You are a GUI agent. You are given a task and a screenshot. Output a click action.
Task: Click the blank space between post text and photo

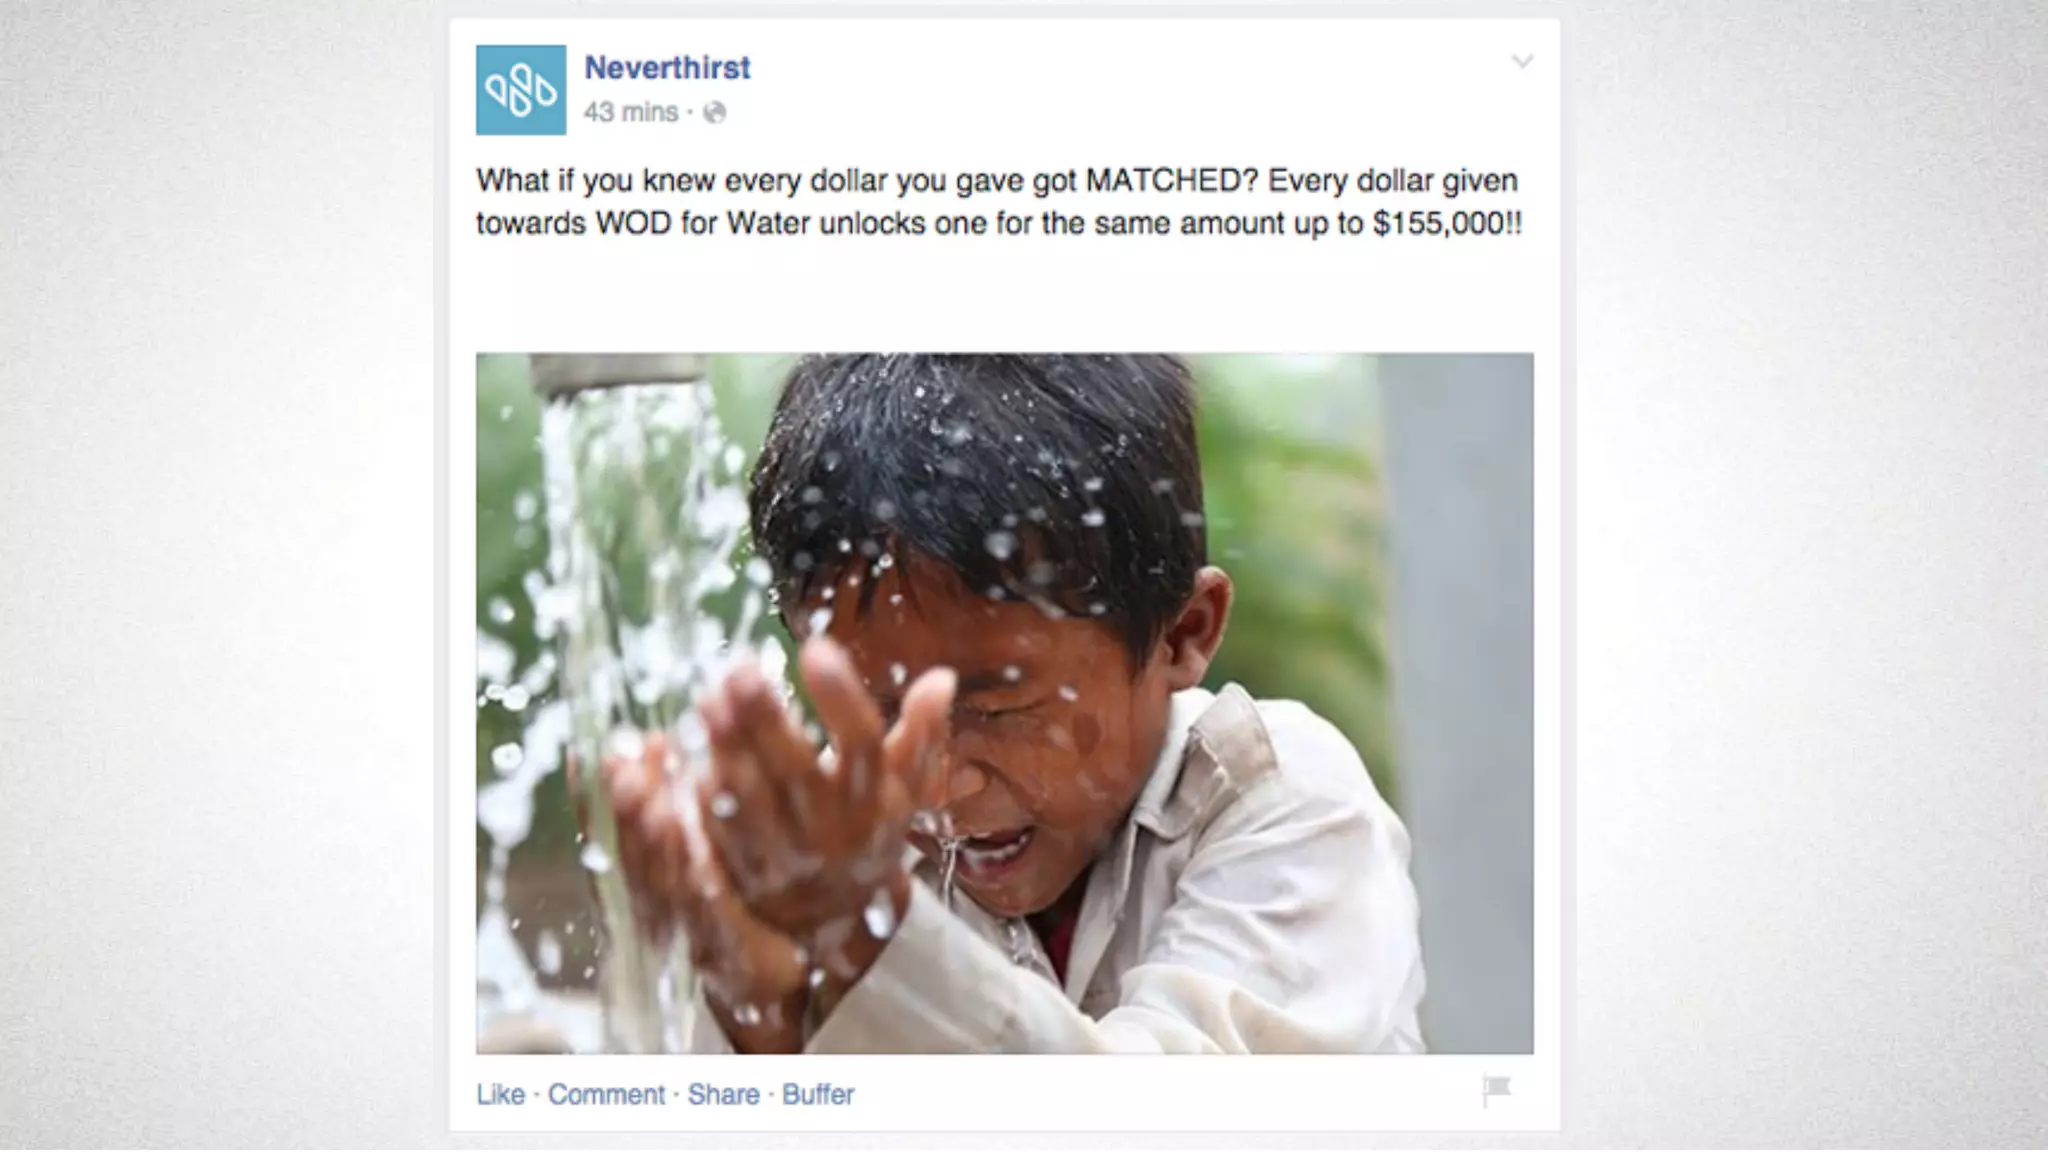pyautogui.click(x=1004, y=297)
